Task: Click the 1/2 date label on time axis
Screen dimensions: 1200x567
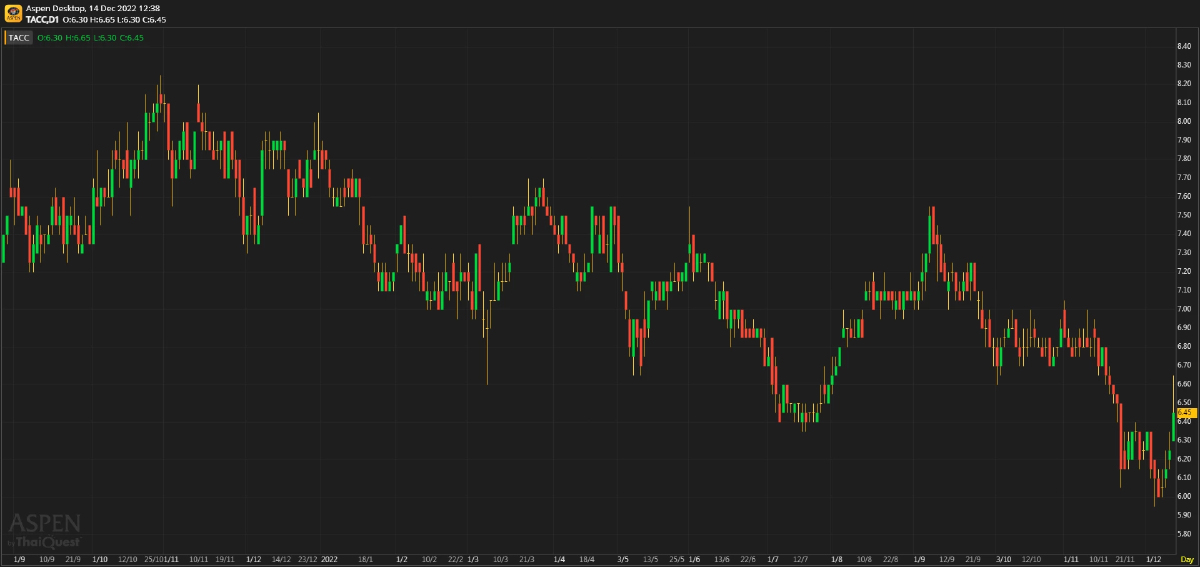Action: click(402, 559)
